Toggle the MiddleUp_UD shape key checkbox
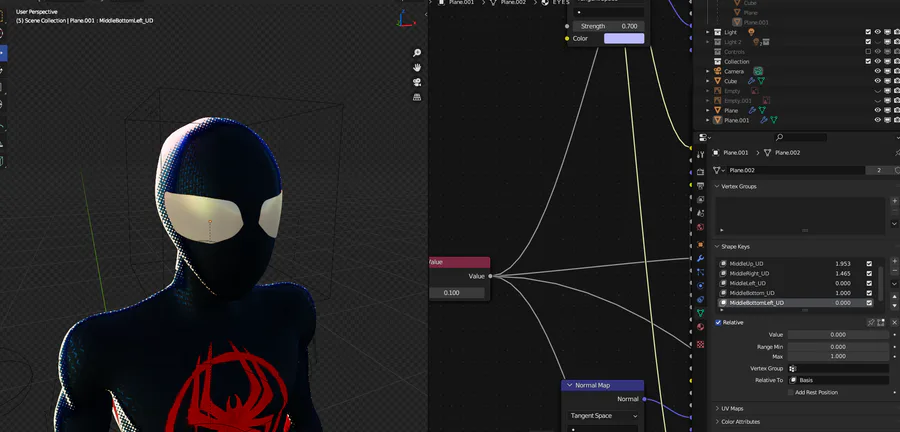Screen dimensions: 900x432 (869, 264)
